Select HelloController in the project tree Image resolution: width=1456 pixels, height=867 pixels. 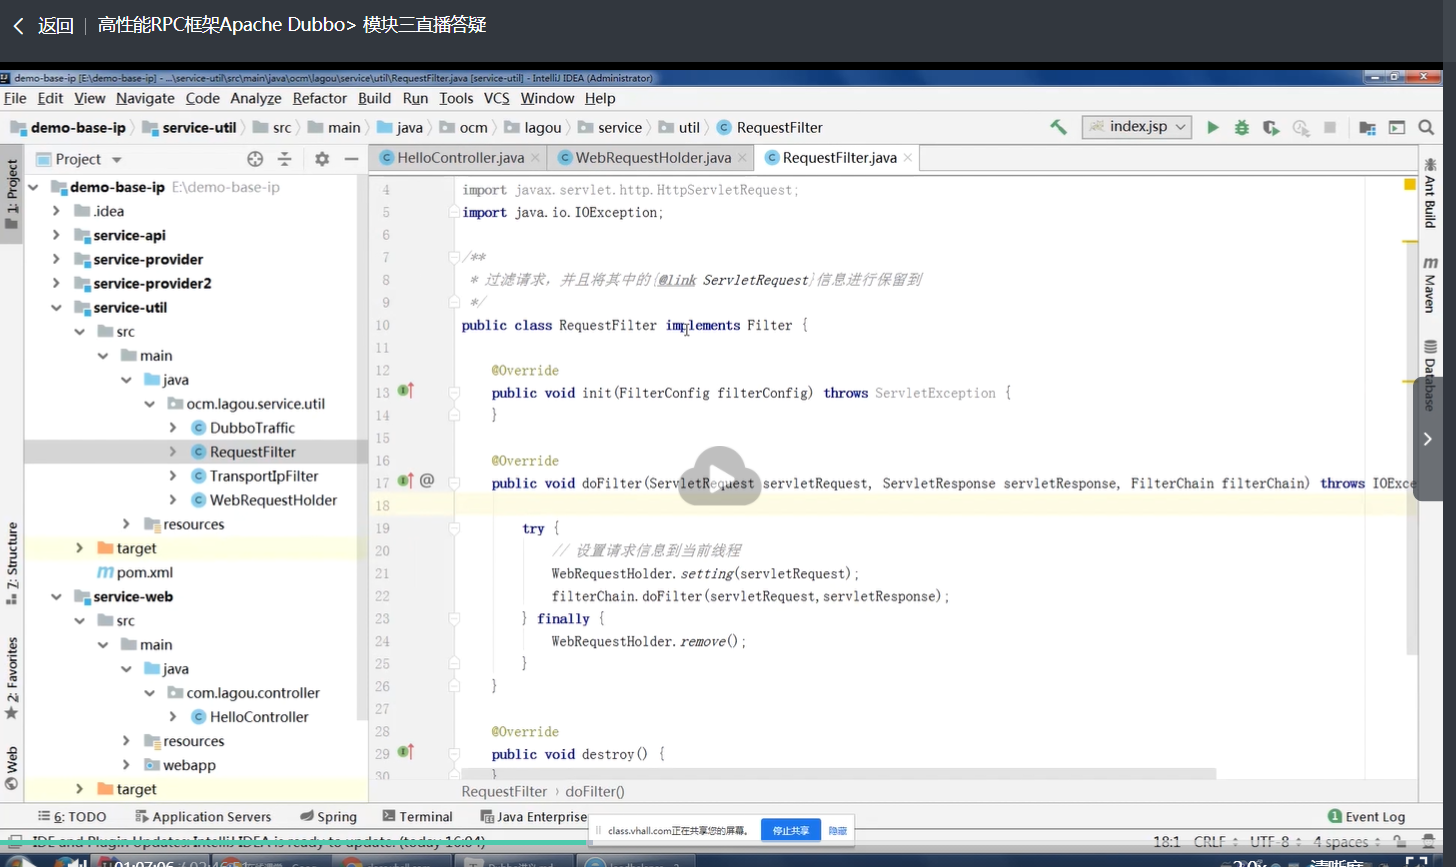pyautogui.click(x=259, y=717)
